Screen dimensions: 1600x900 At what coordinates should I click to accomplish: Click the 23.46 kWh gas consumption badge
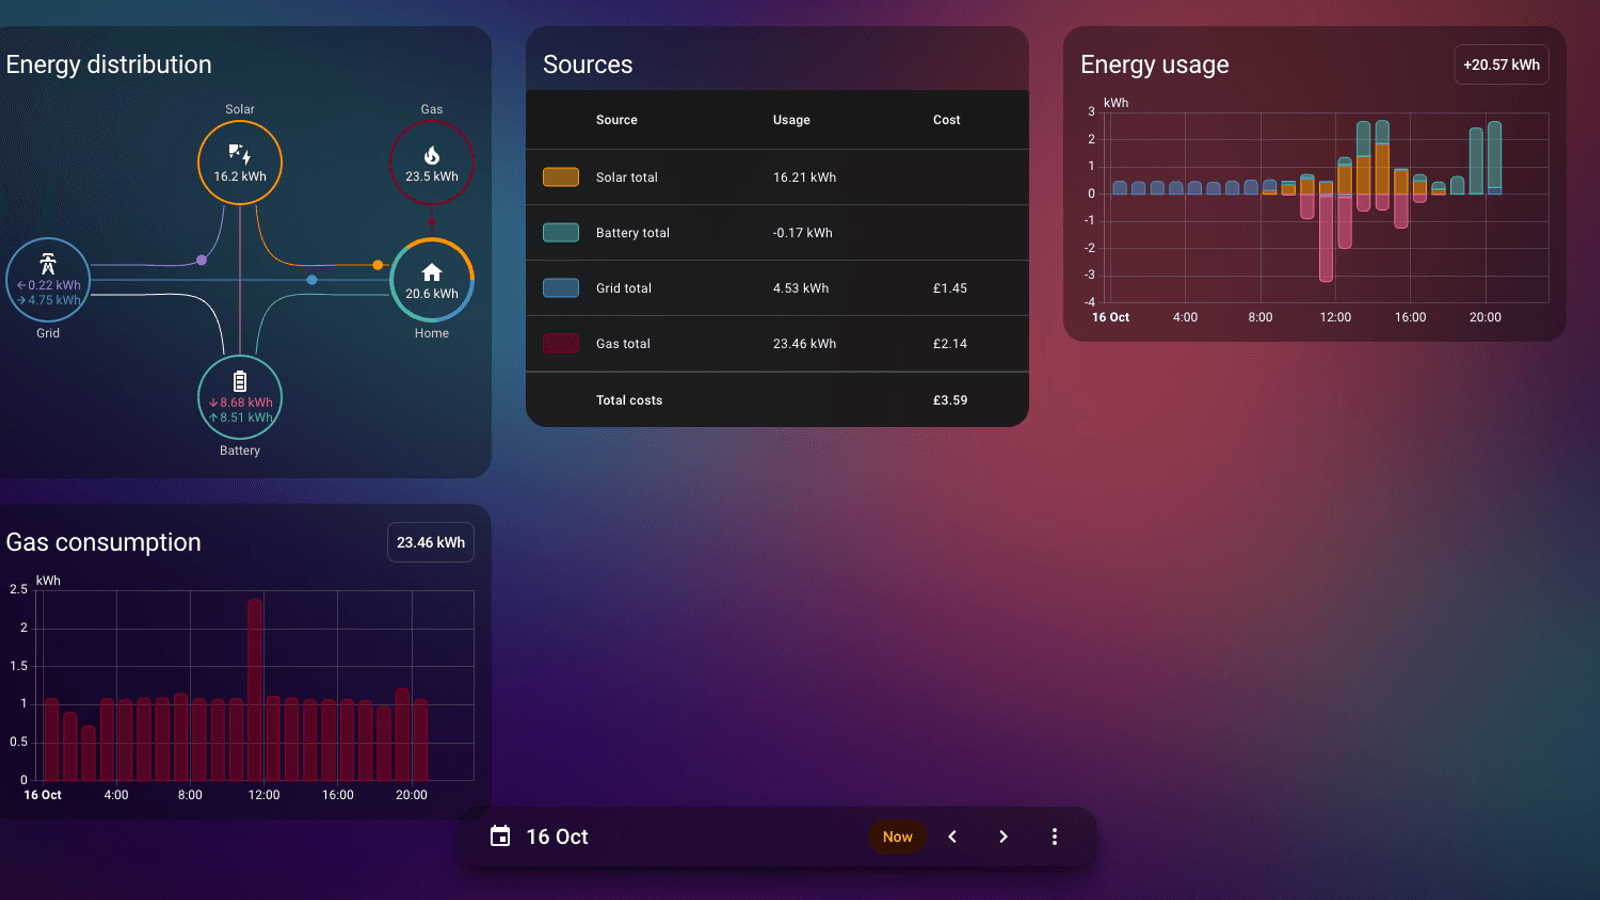(430, 543)
